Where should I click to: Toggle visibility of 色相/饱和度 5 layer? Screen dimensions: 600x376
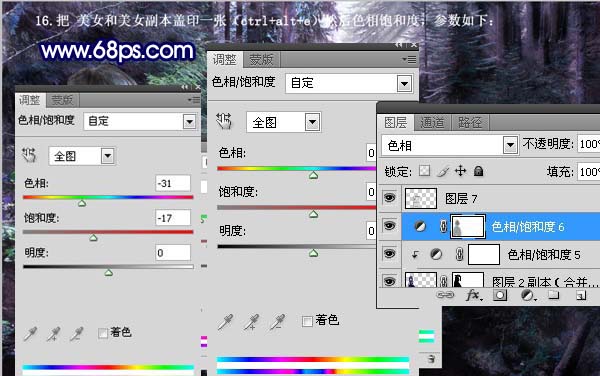[390, 254]
